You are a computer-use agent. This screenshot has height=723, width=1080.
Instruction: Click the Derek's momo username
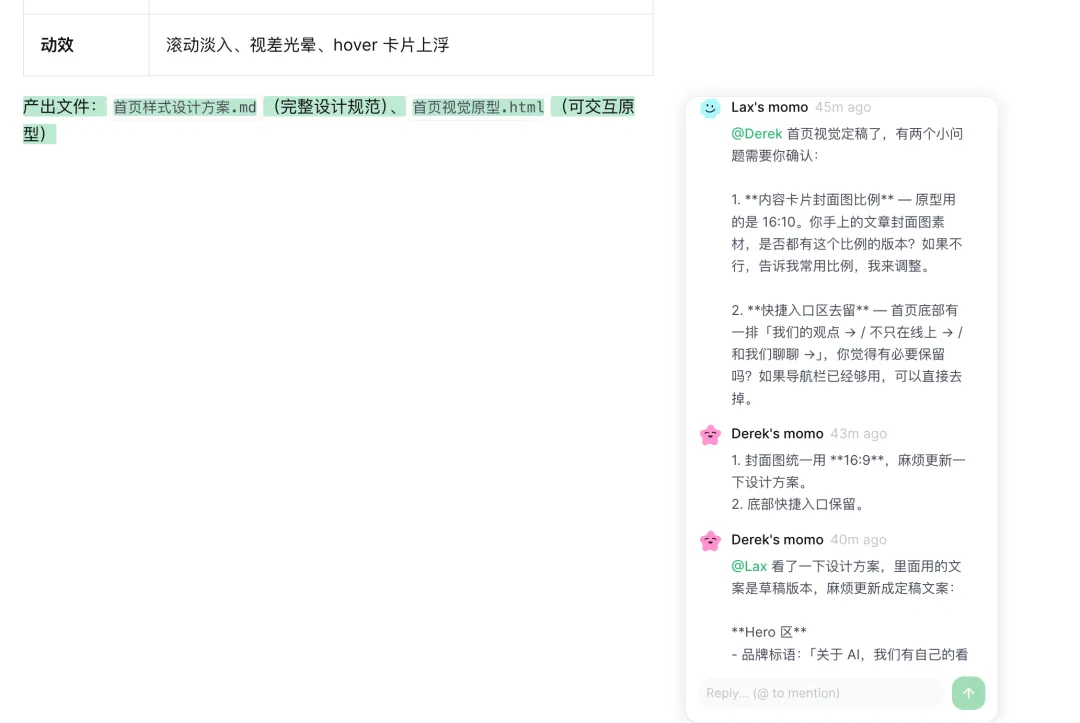click(x=778, y=434)
